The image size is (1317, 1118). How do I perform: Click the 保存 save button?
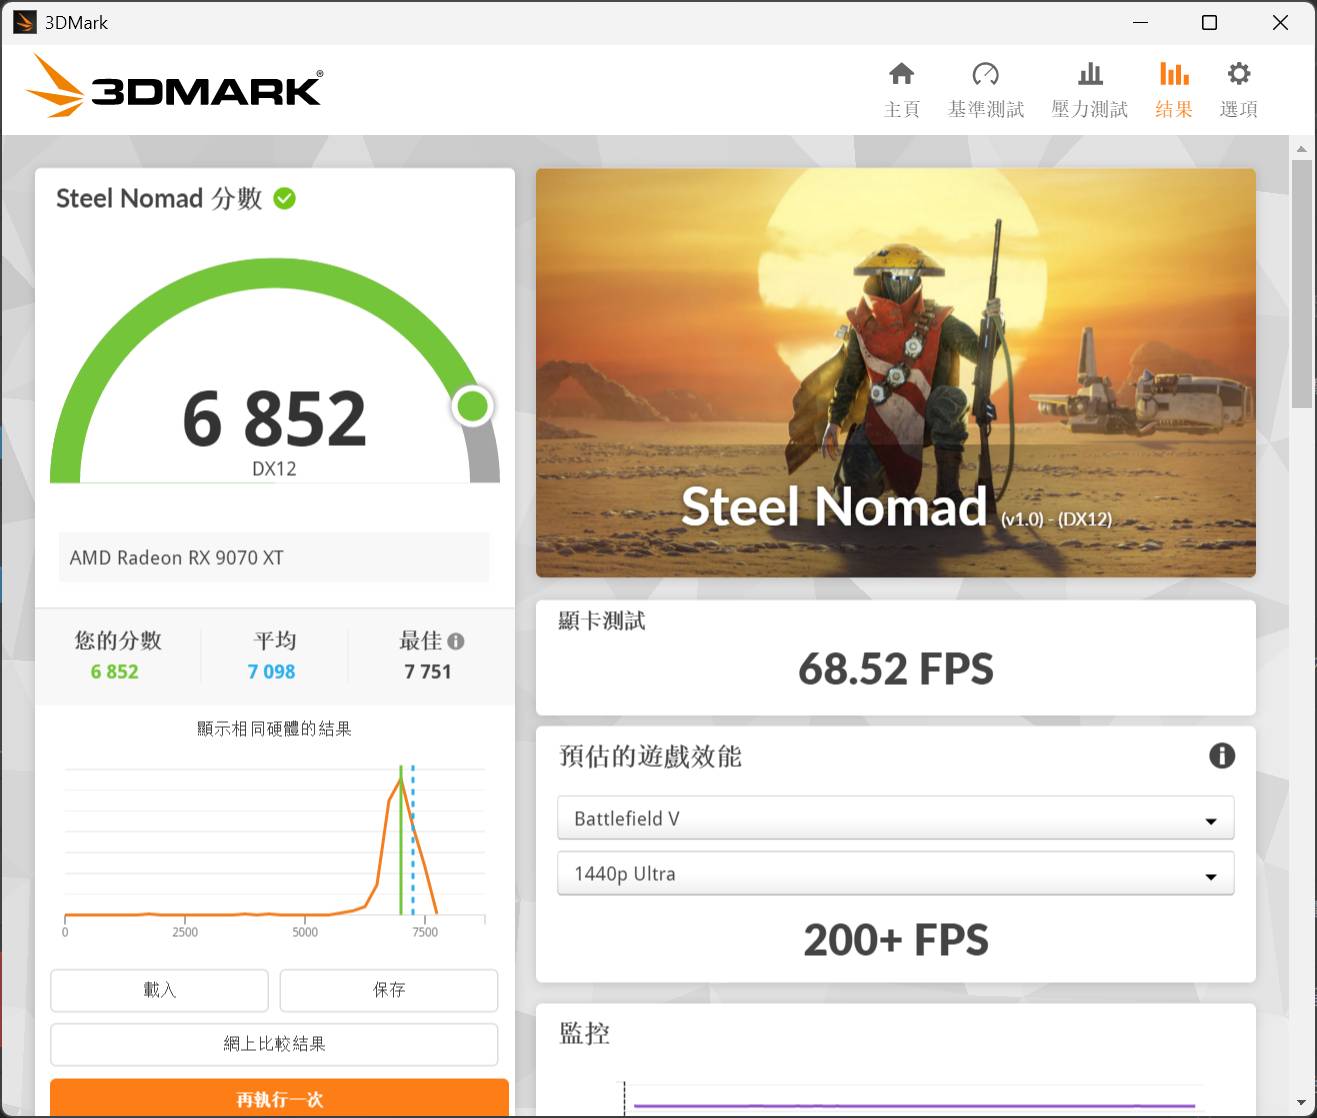[x=389, y=990]
